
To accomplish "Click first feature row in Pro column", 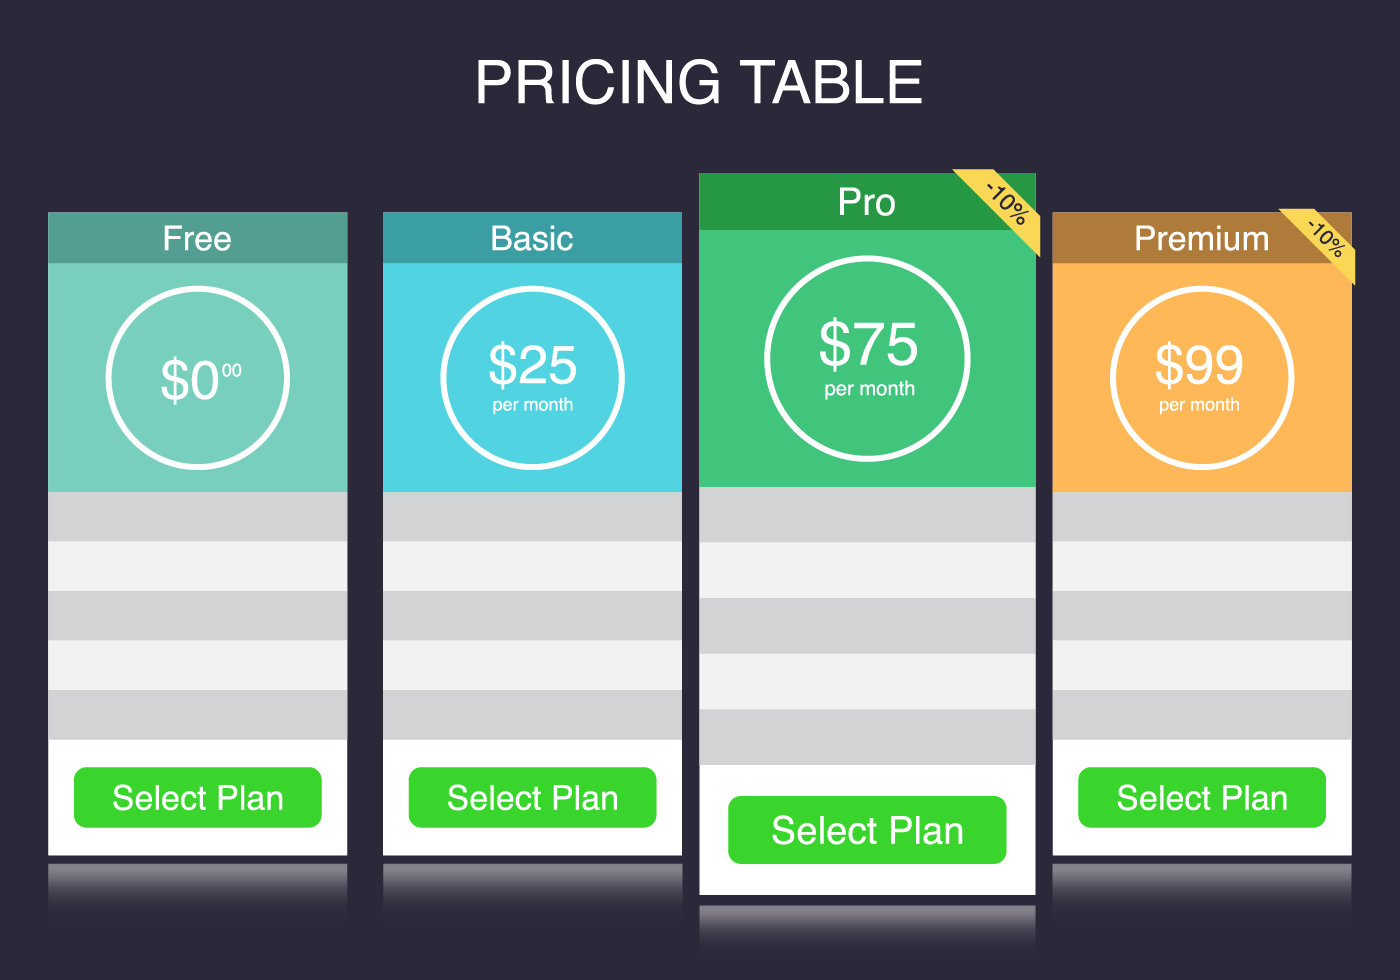I will (x=867, y=515).
